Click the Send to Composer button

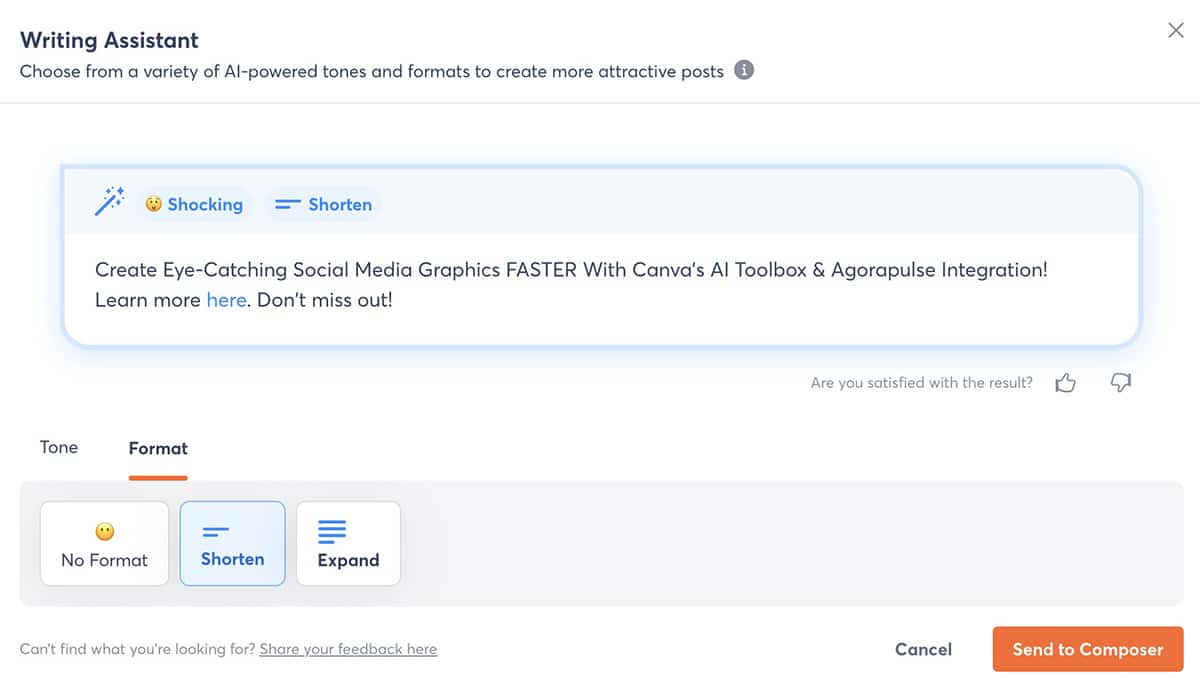1087,649
